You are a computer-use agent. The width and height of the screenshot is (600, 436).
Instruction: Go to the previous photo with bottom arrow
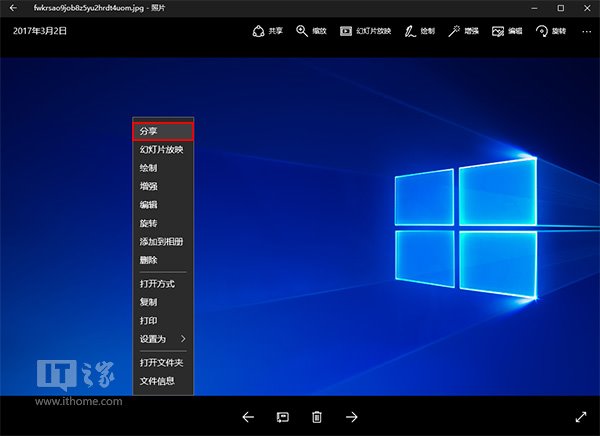248,417
